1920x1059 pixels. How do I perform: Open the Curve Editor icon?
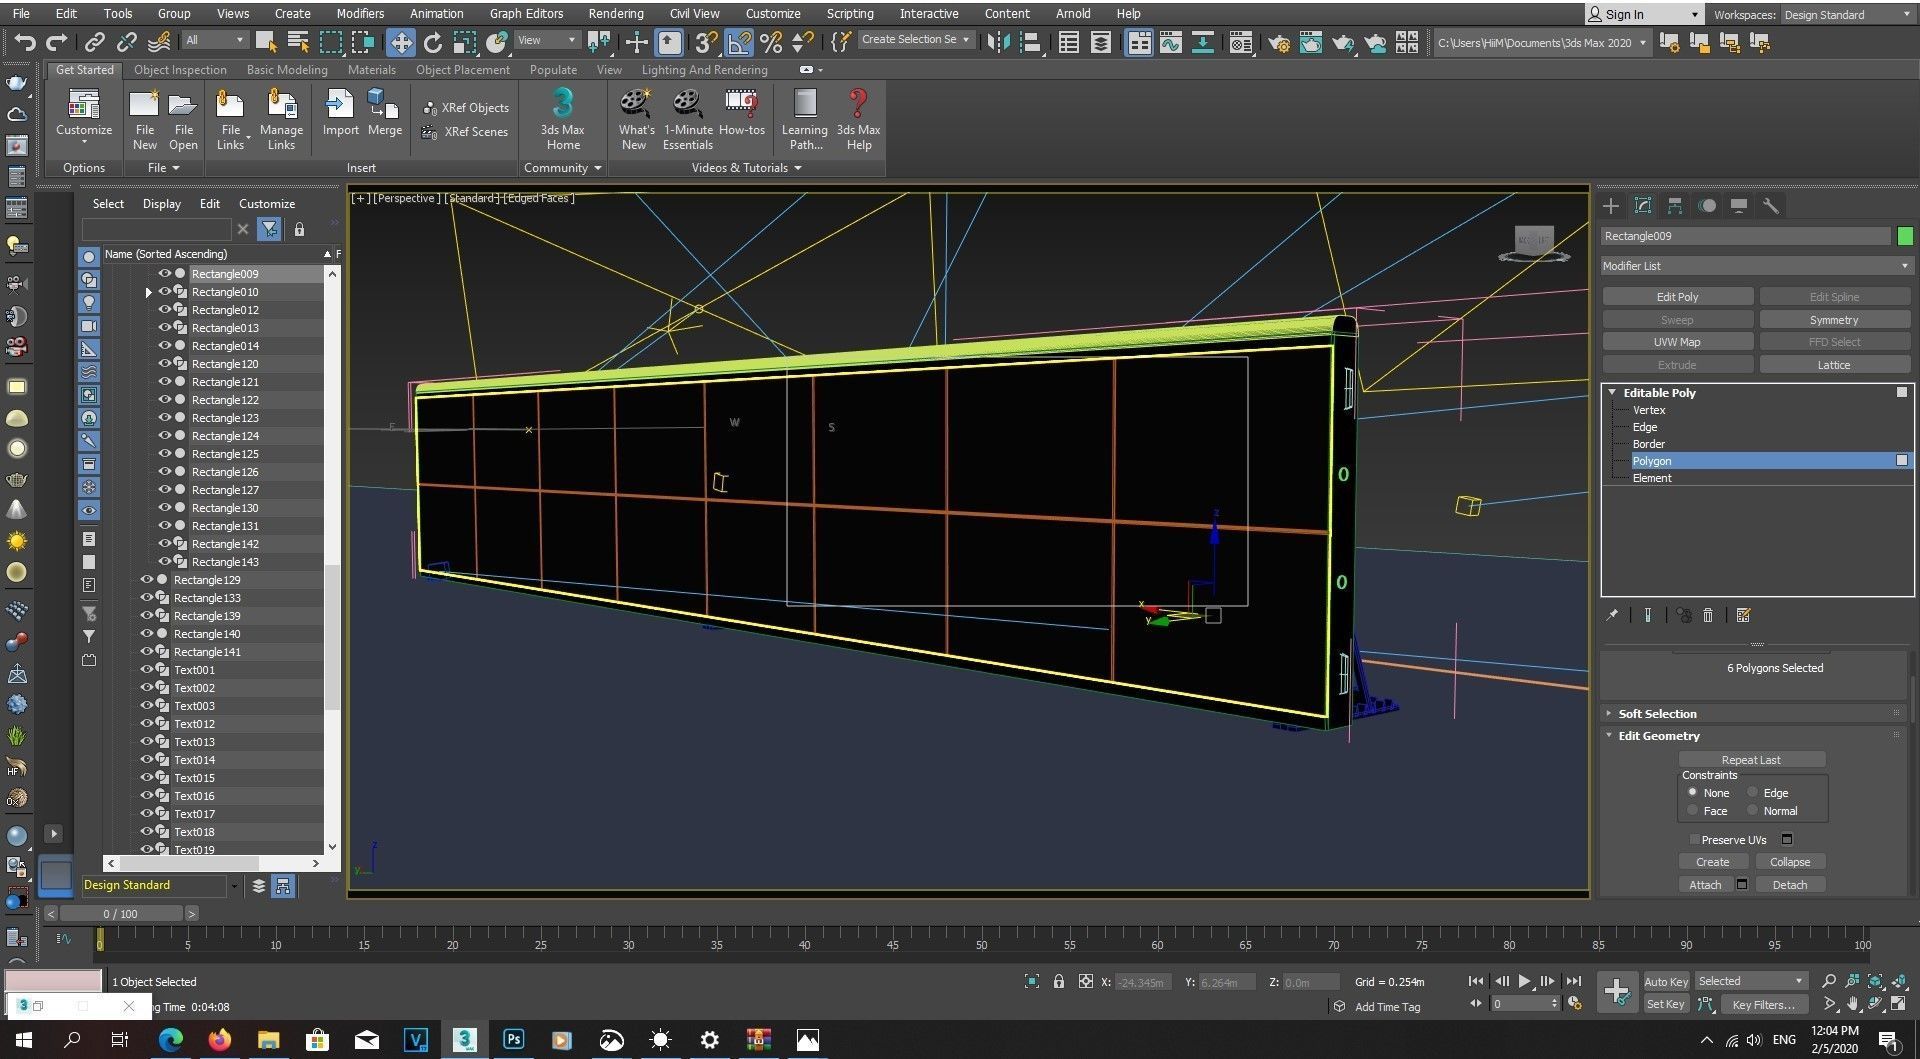pos(1170,42)
